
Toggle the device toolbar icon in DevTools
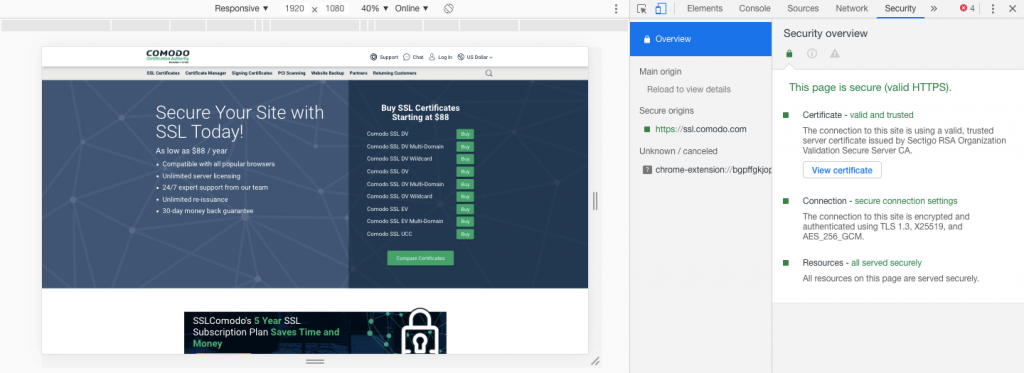pyautogui.click(x=660, y=8)
